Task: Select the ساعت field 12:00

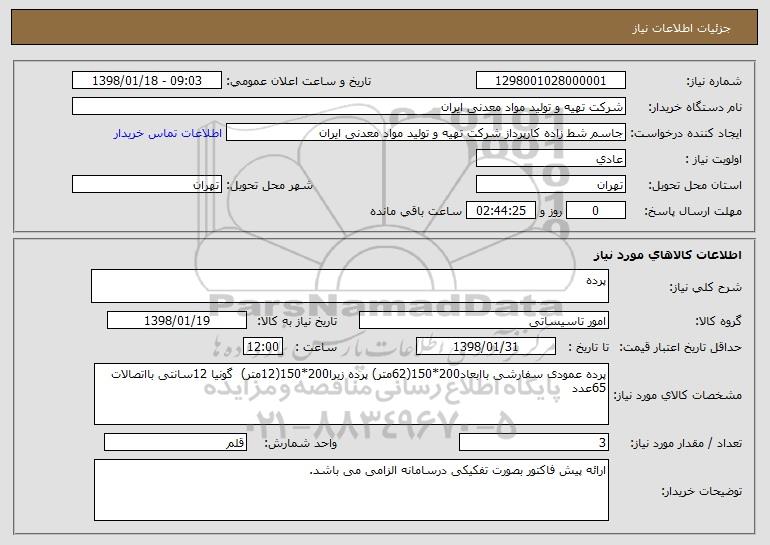Action: pyautogui.click(x=263, y=347)
